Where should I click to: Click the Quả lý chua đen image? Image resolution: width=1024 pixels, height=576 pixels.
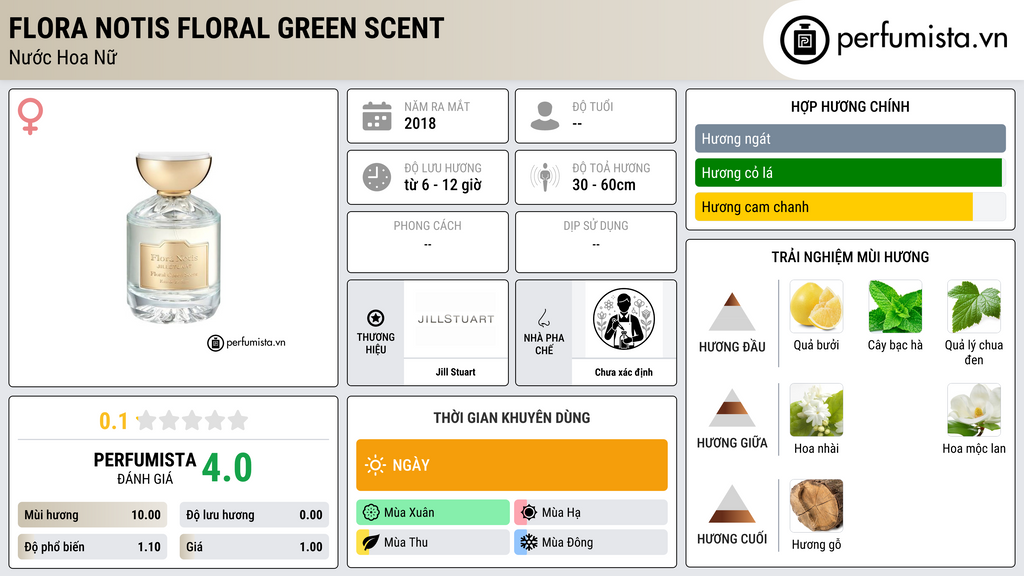974,306
